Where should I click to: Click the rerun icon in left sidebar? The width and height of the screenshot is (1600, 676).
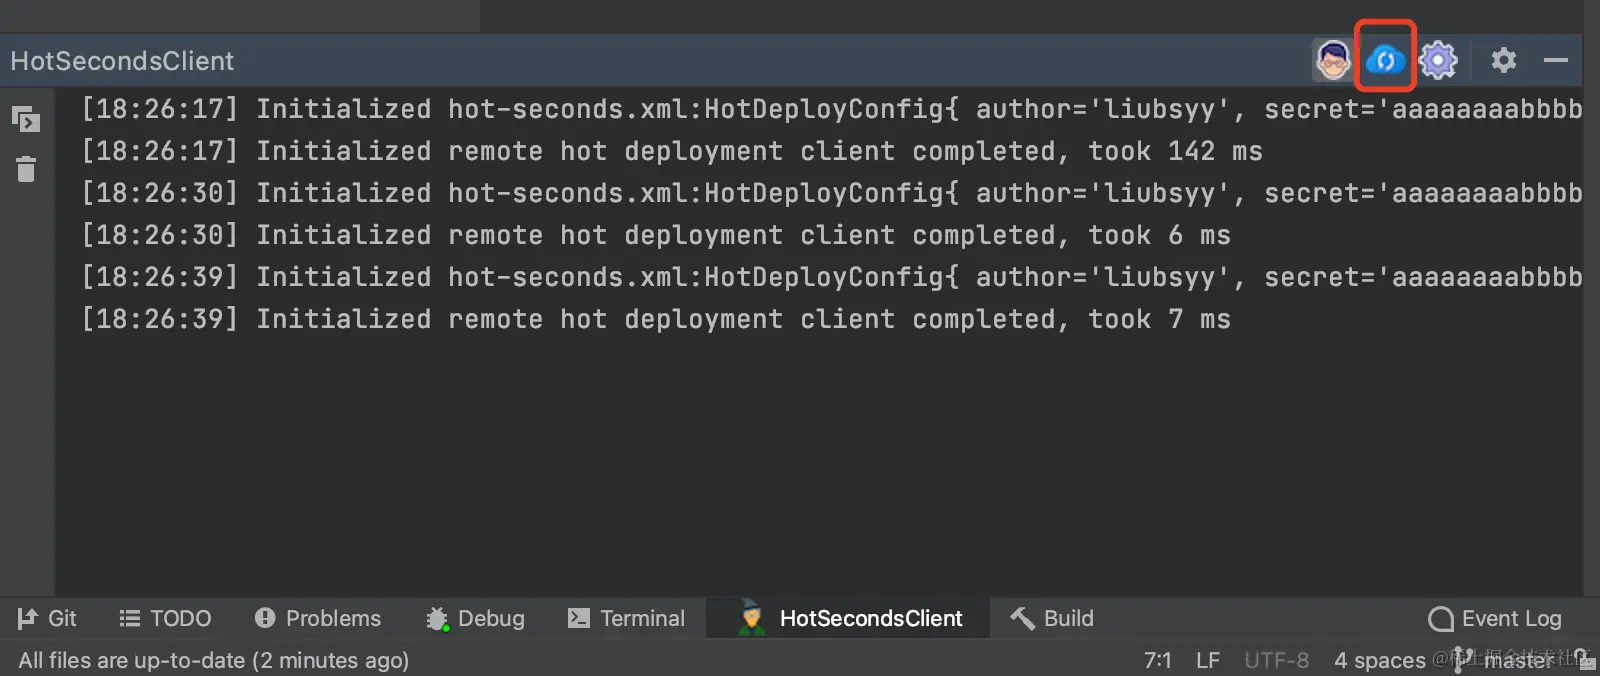pos(25,120)
